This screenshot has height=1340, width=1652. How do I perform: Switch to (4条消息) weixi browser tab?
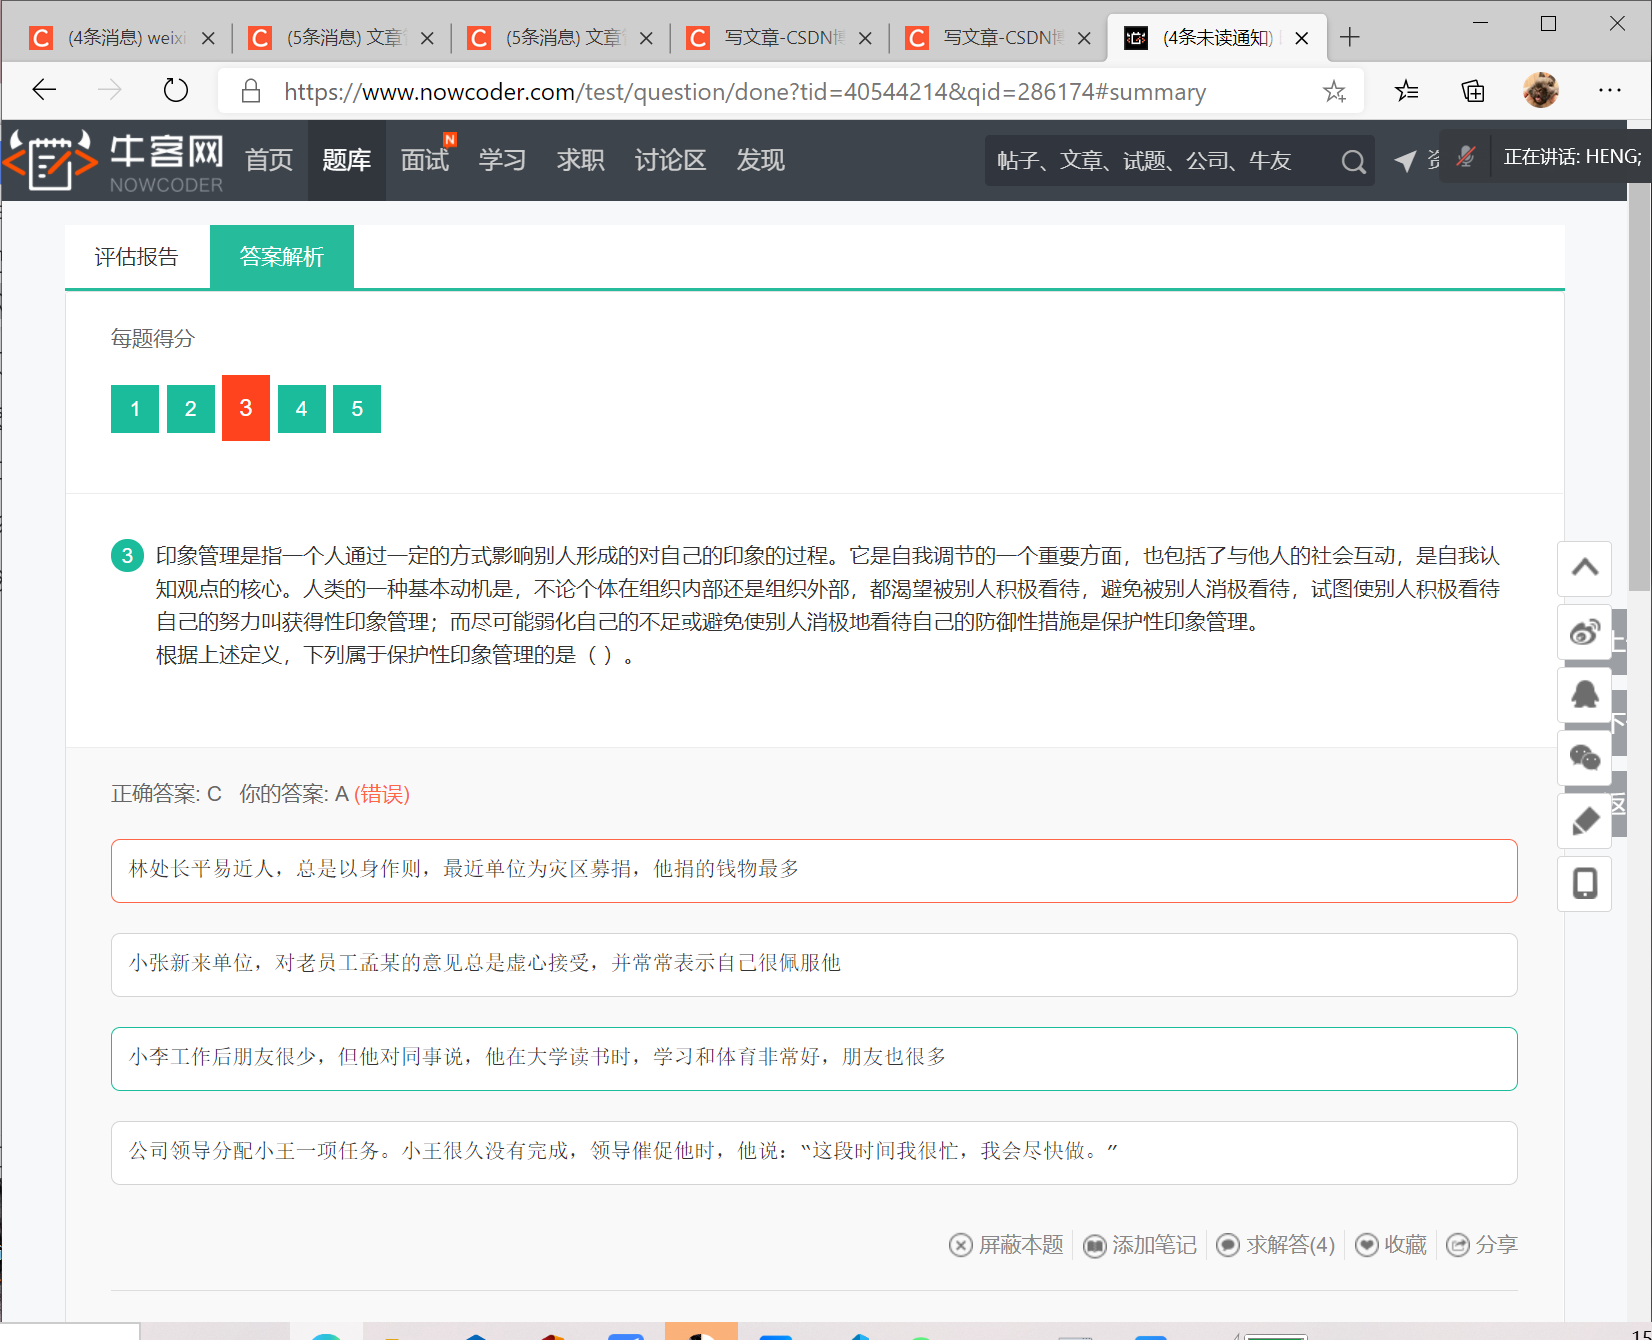122,38
